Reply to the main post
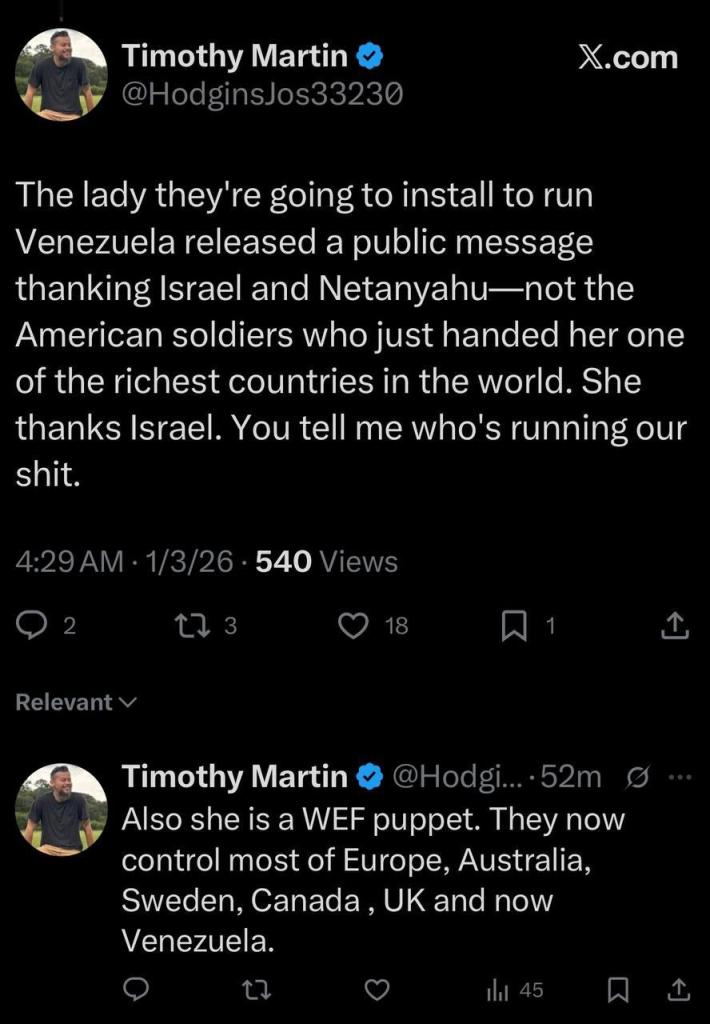Image resolution: width=710 pixels, height=1024 pixels. click(x=34, y=626)
